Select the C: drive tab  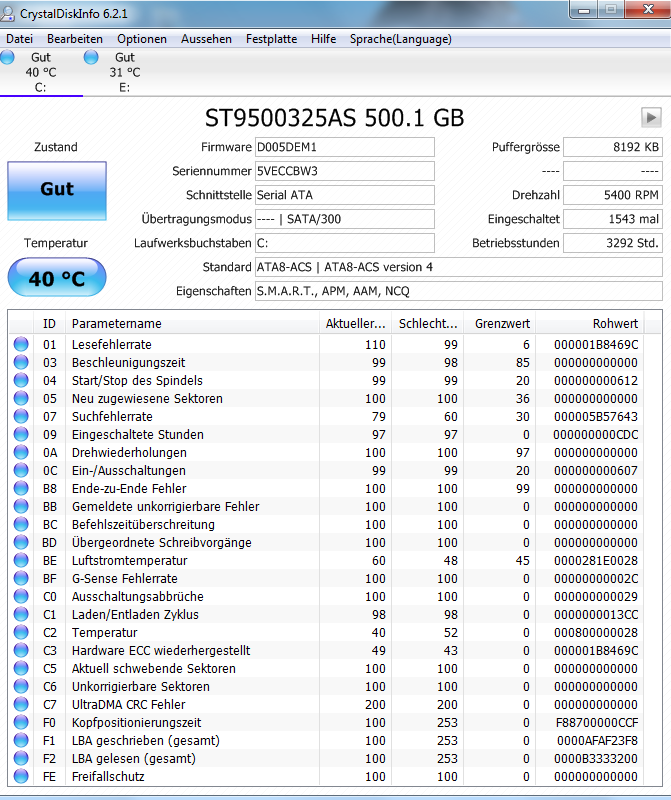pos(41,72)
